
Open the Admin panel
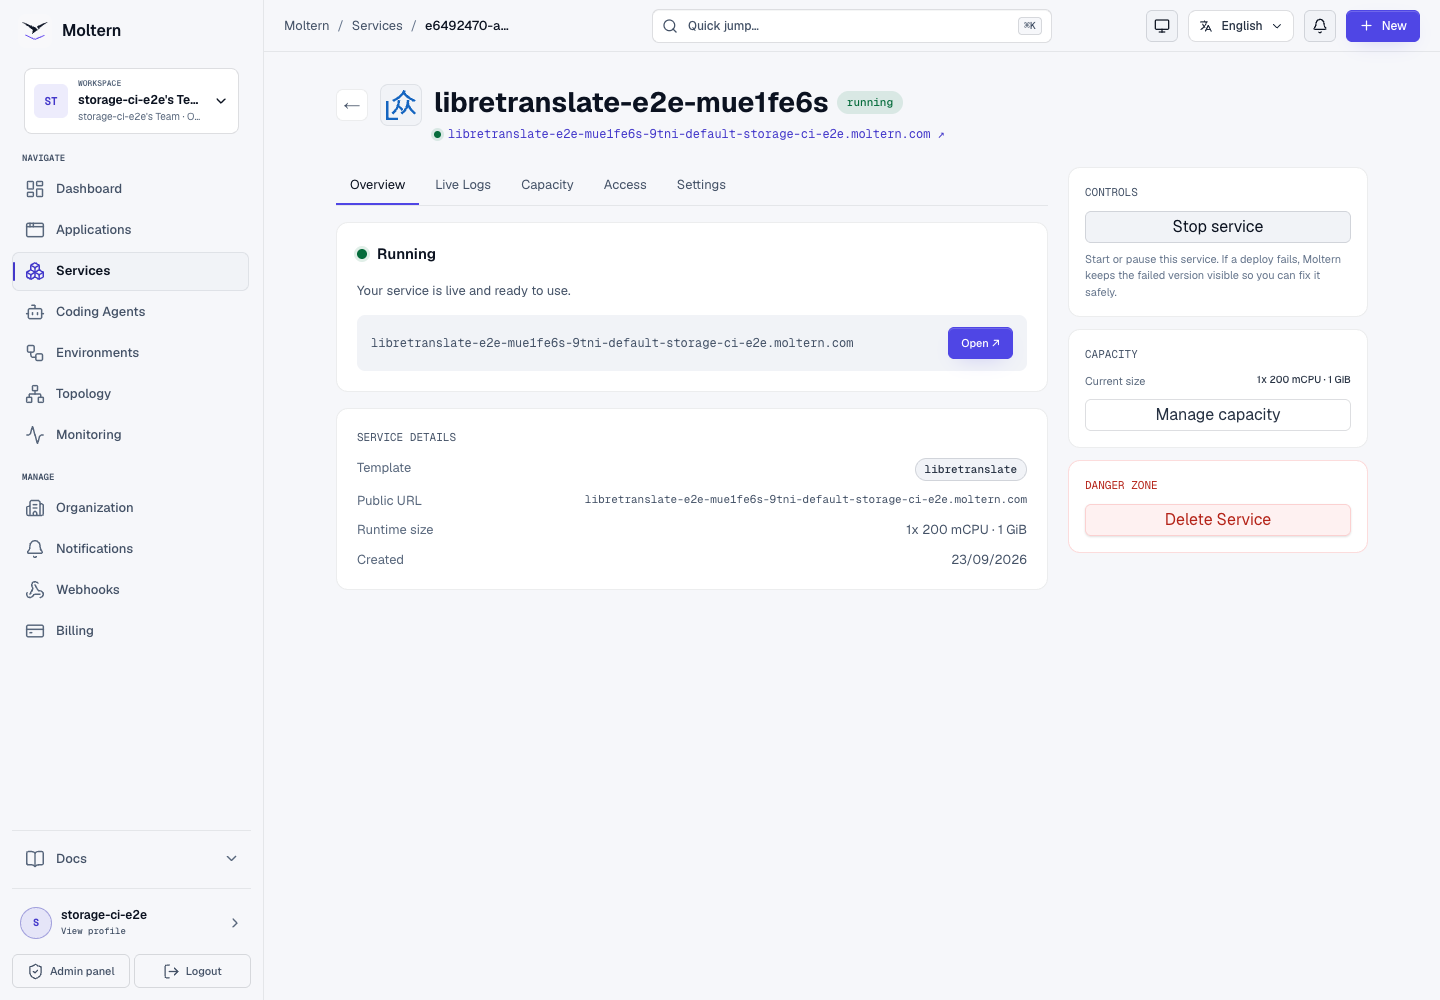coord(71,971)
